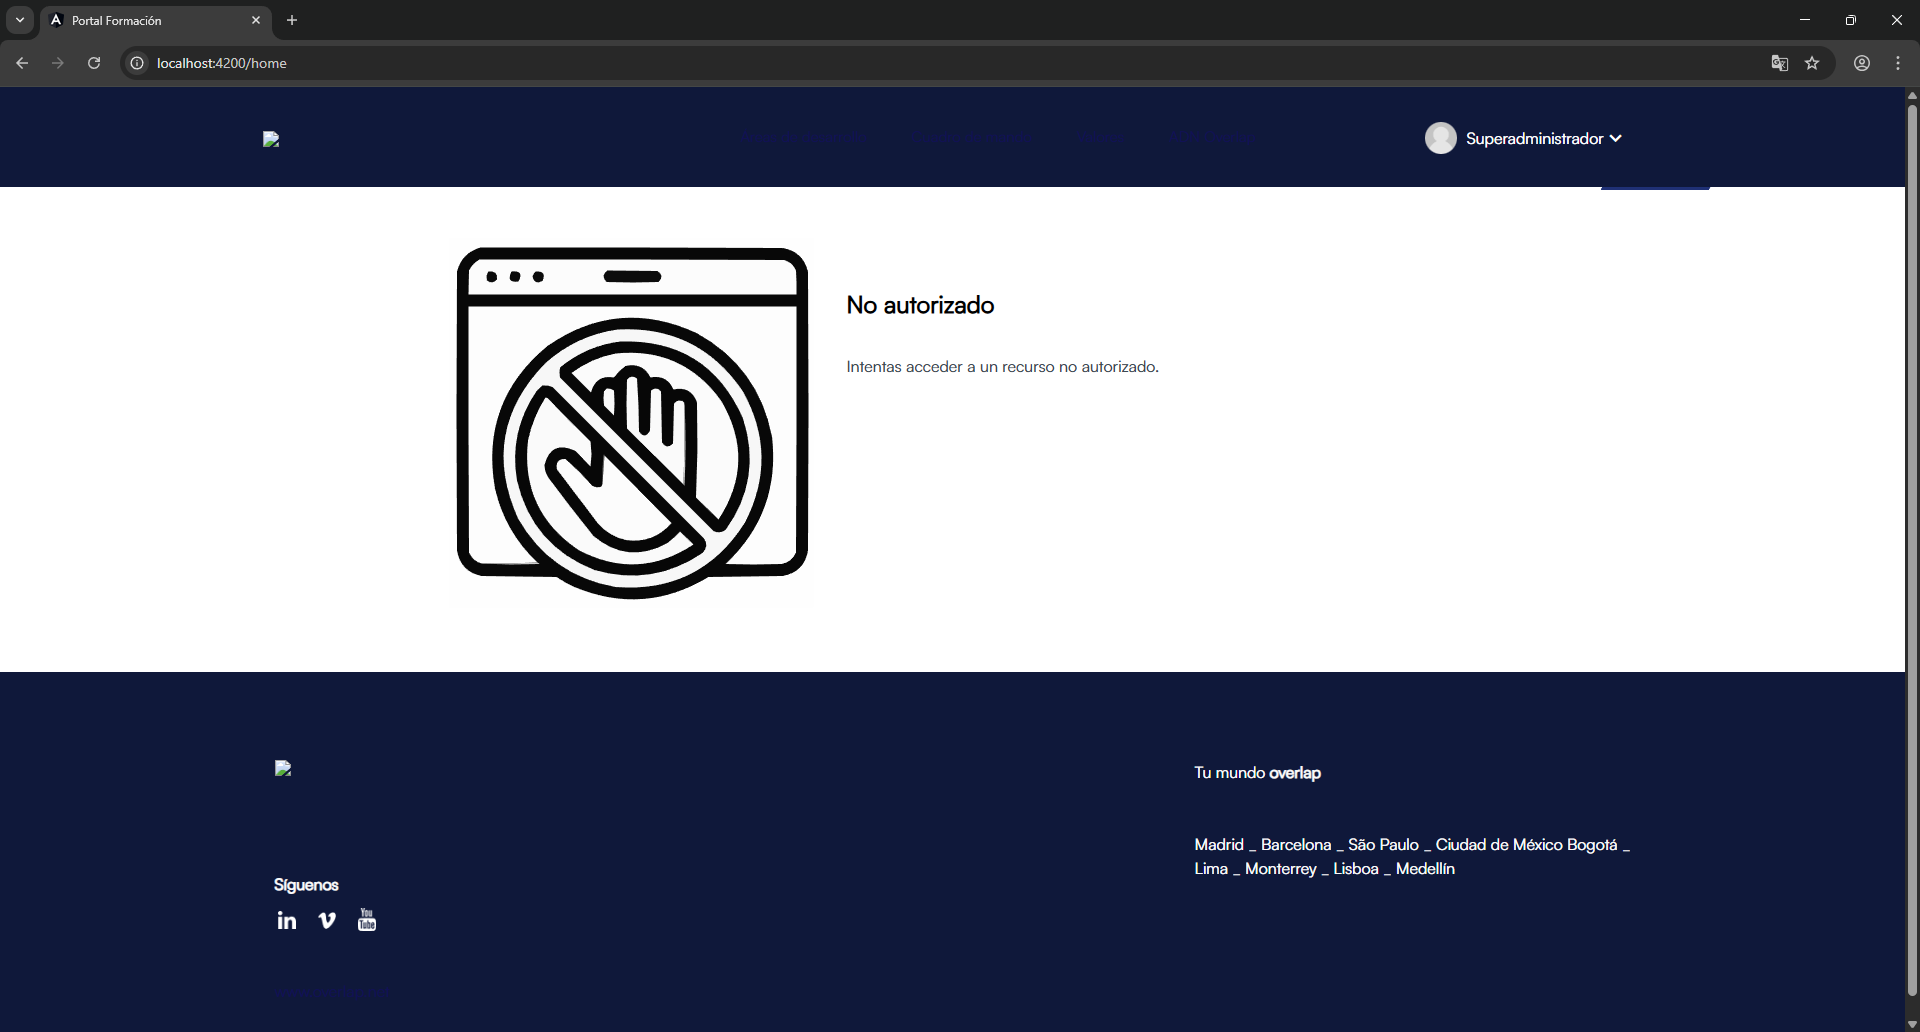
Task: Click the 'Tu mundo overlap' text
Action: [1257, 773]
